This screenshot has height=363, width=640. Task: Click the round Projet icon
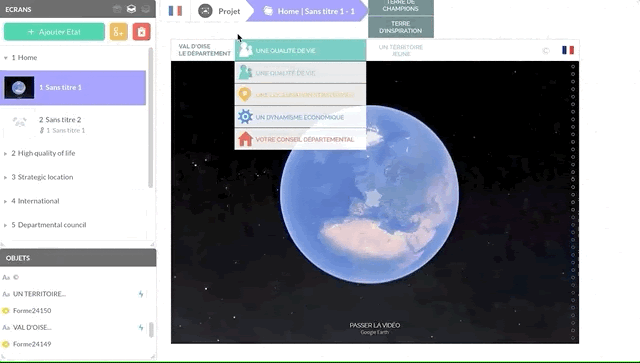205,11
